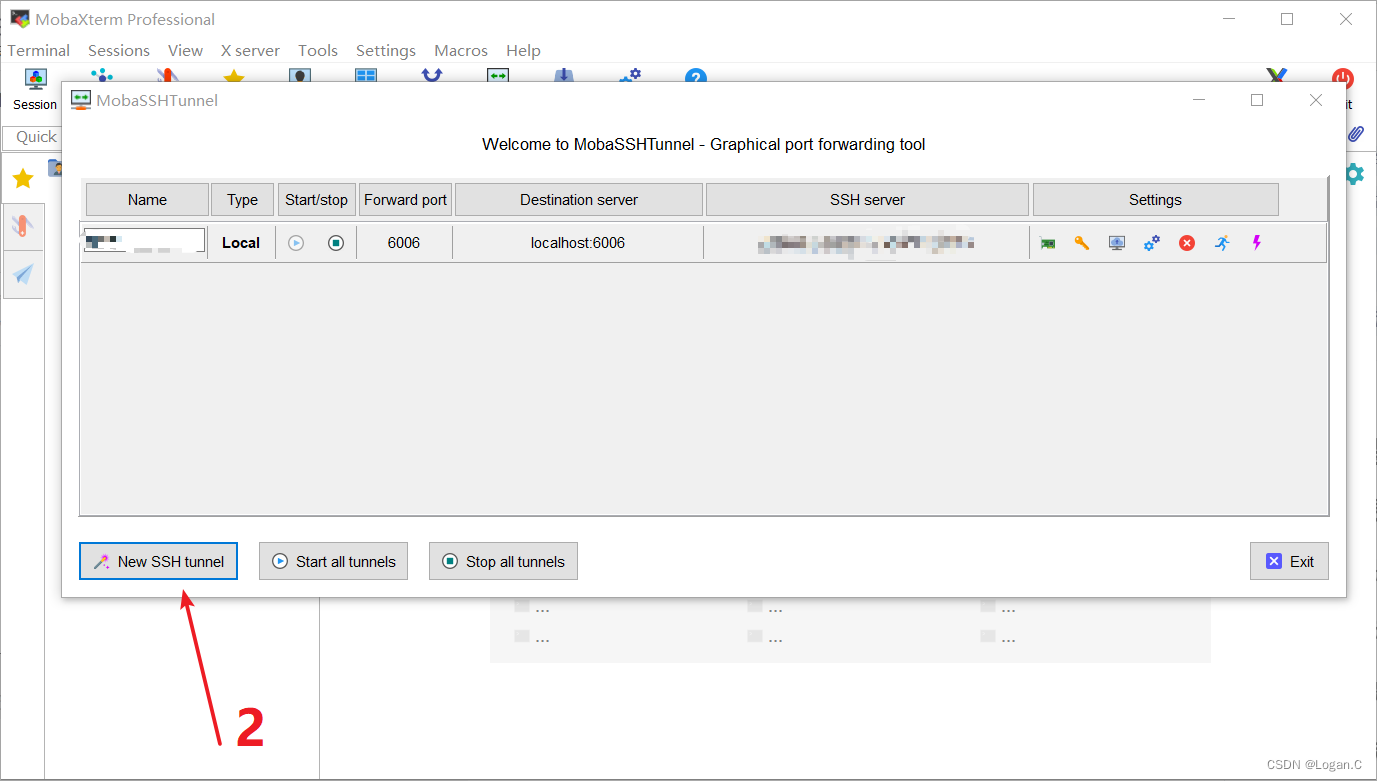Click the 'Local' type cell

[241, 243]
